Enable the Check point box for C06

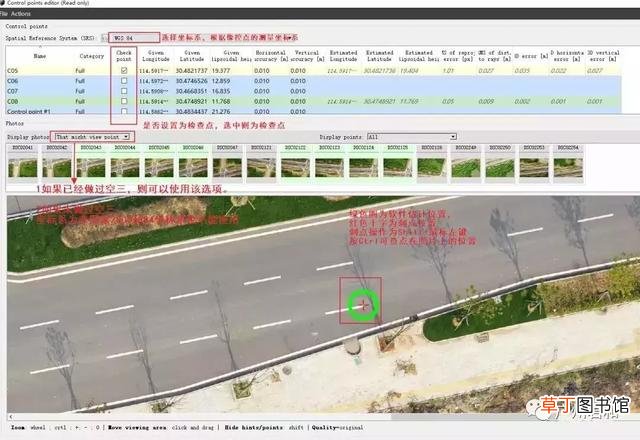tap(124, 81)
